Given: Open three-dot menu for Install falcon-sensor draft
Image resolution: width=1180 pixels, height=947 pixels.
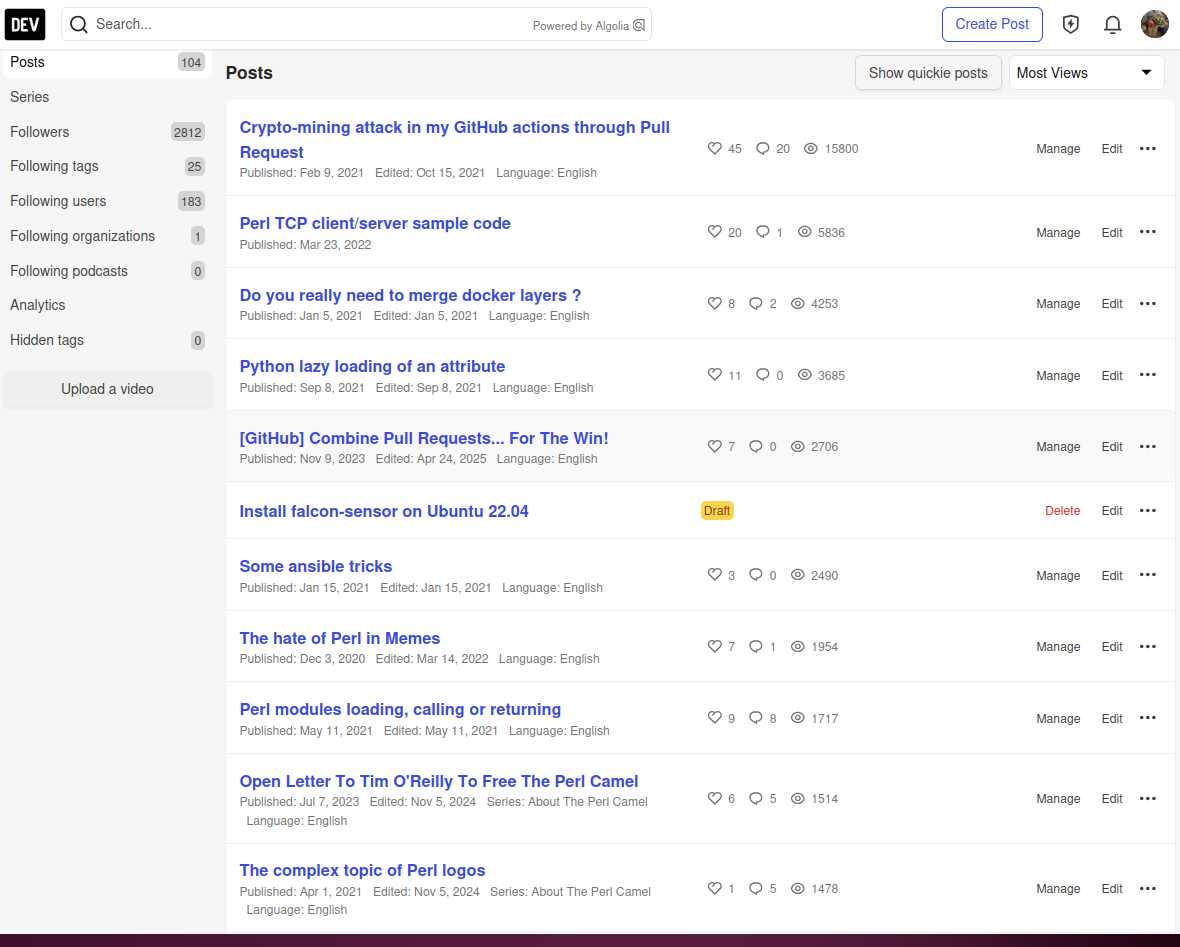Looking at the screenshot, I should (x=1147, y=510).
